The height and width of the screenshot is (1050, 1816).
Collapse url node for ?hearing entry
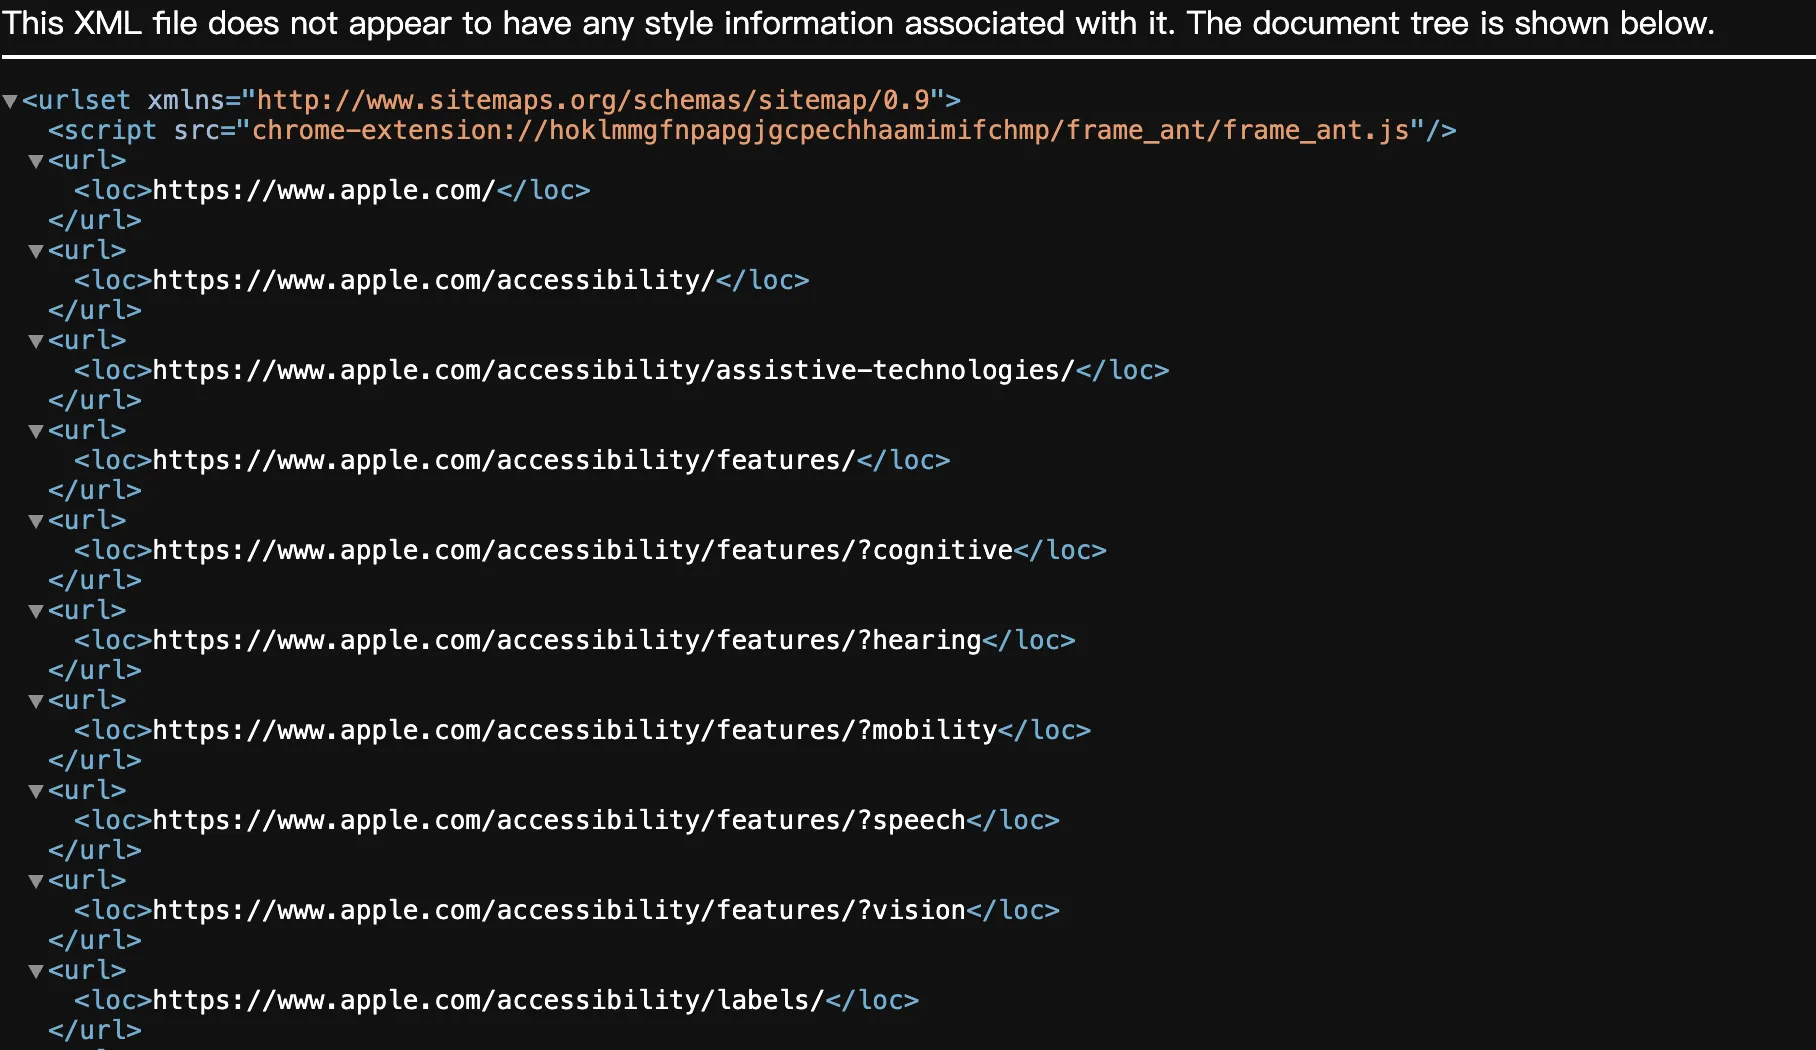36,611
